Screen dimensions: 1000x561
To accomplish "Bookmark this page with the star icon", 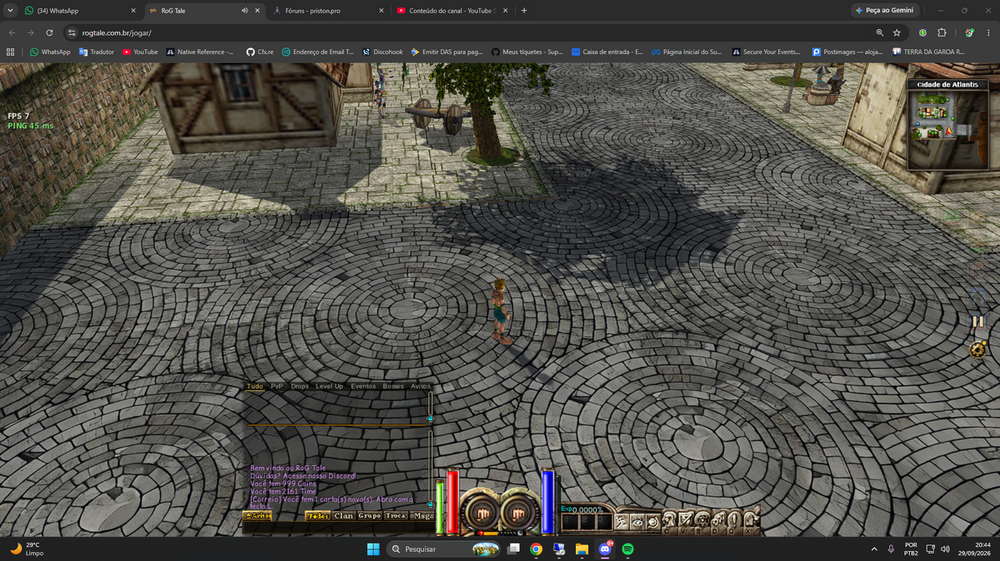I will click(897, 33).
